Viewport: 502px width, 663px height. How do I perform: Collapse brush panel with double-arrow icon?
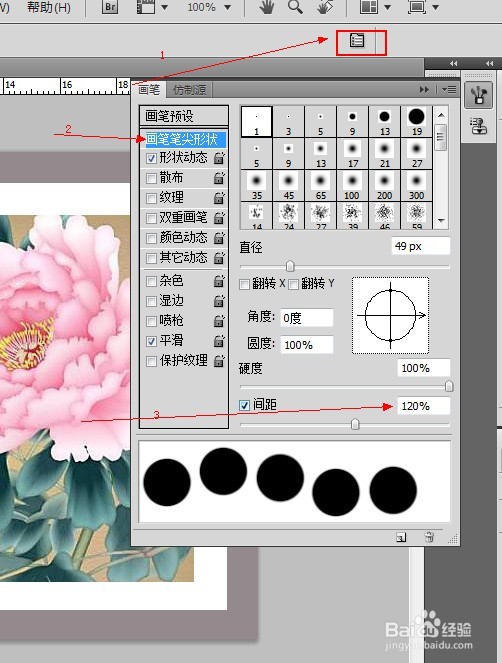[x=424, y=90]
